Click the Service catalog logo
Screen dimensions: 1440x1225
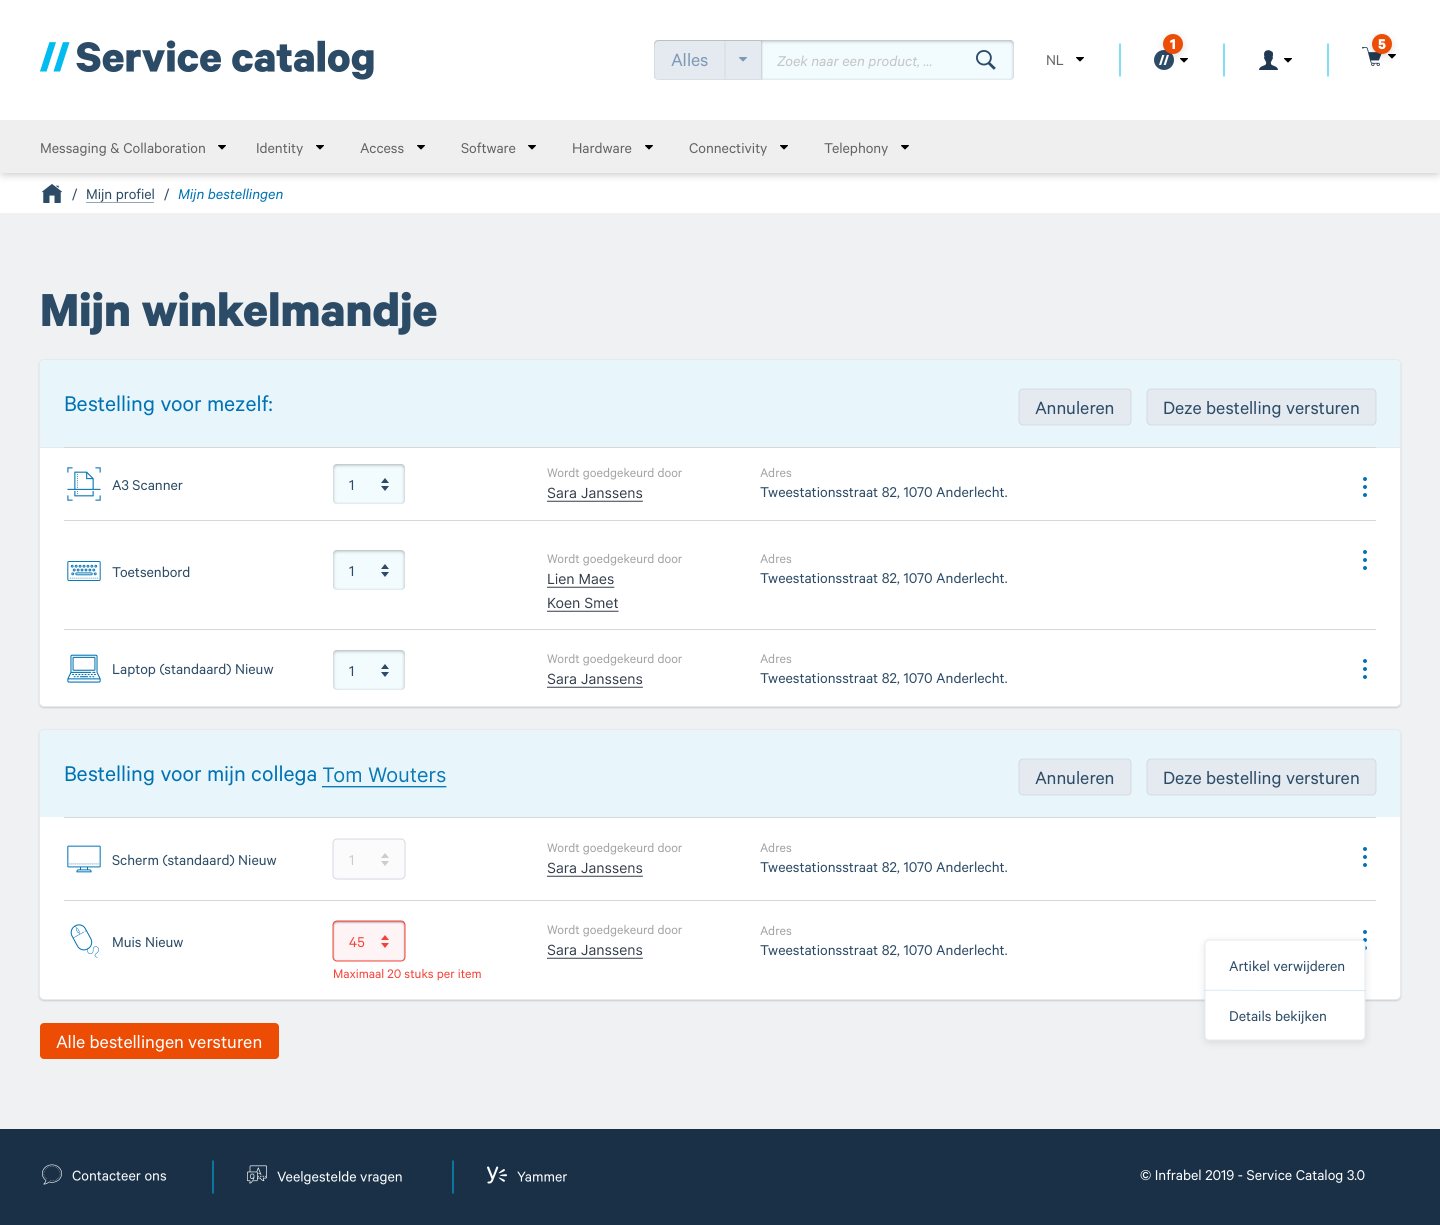click(207, 58)
